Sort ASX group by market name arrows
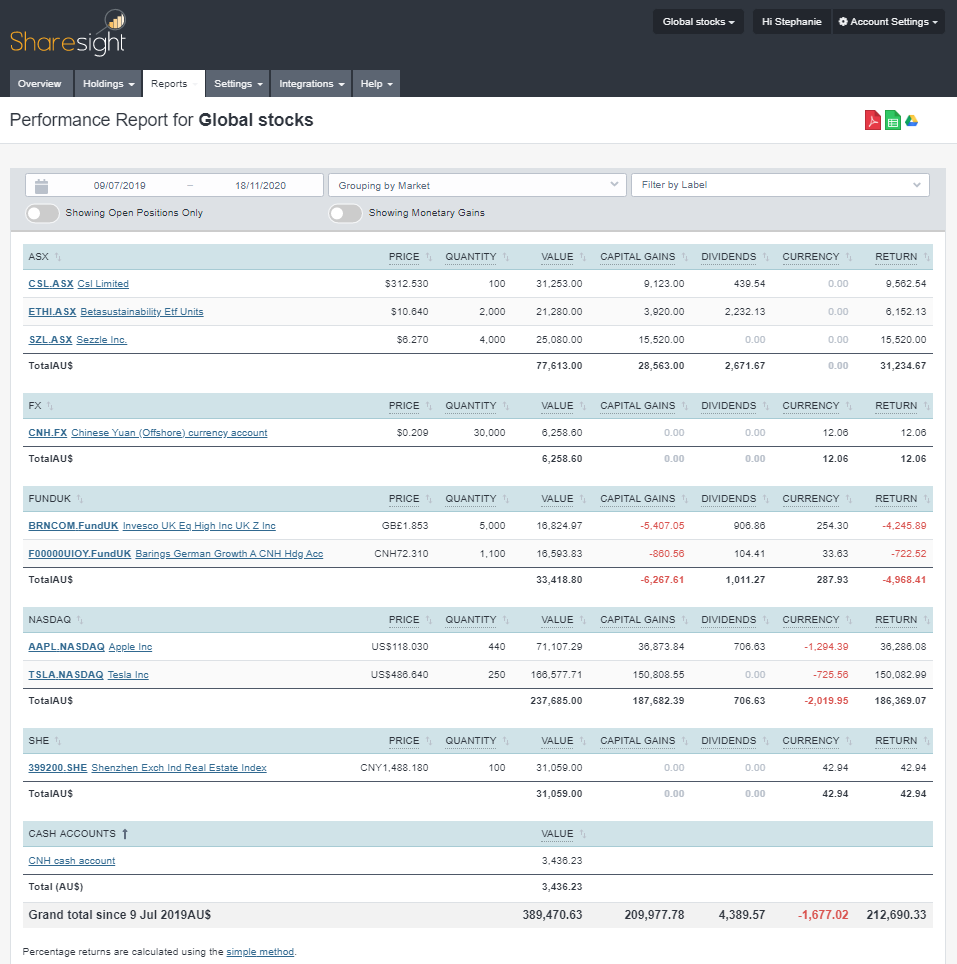957x964 pixels. 58,257
